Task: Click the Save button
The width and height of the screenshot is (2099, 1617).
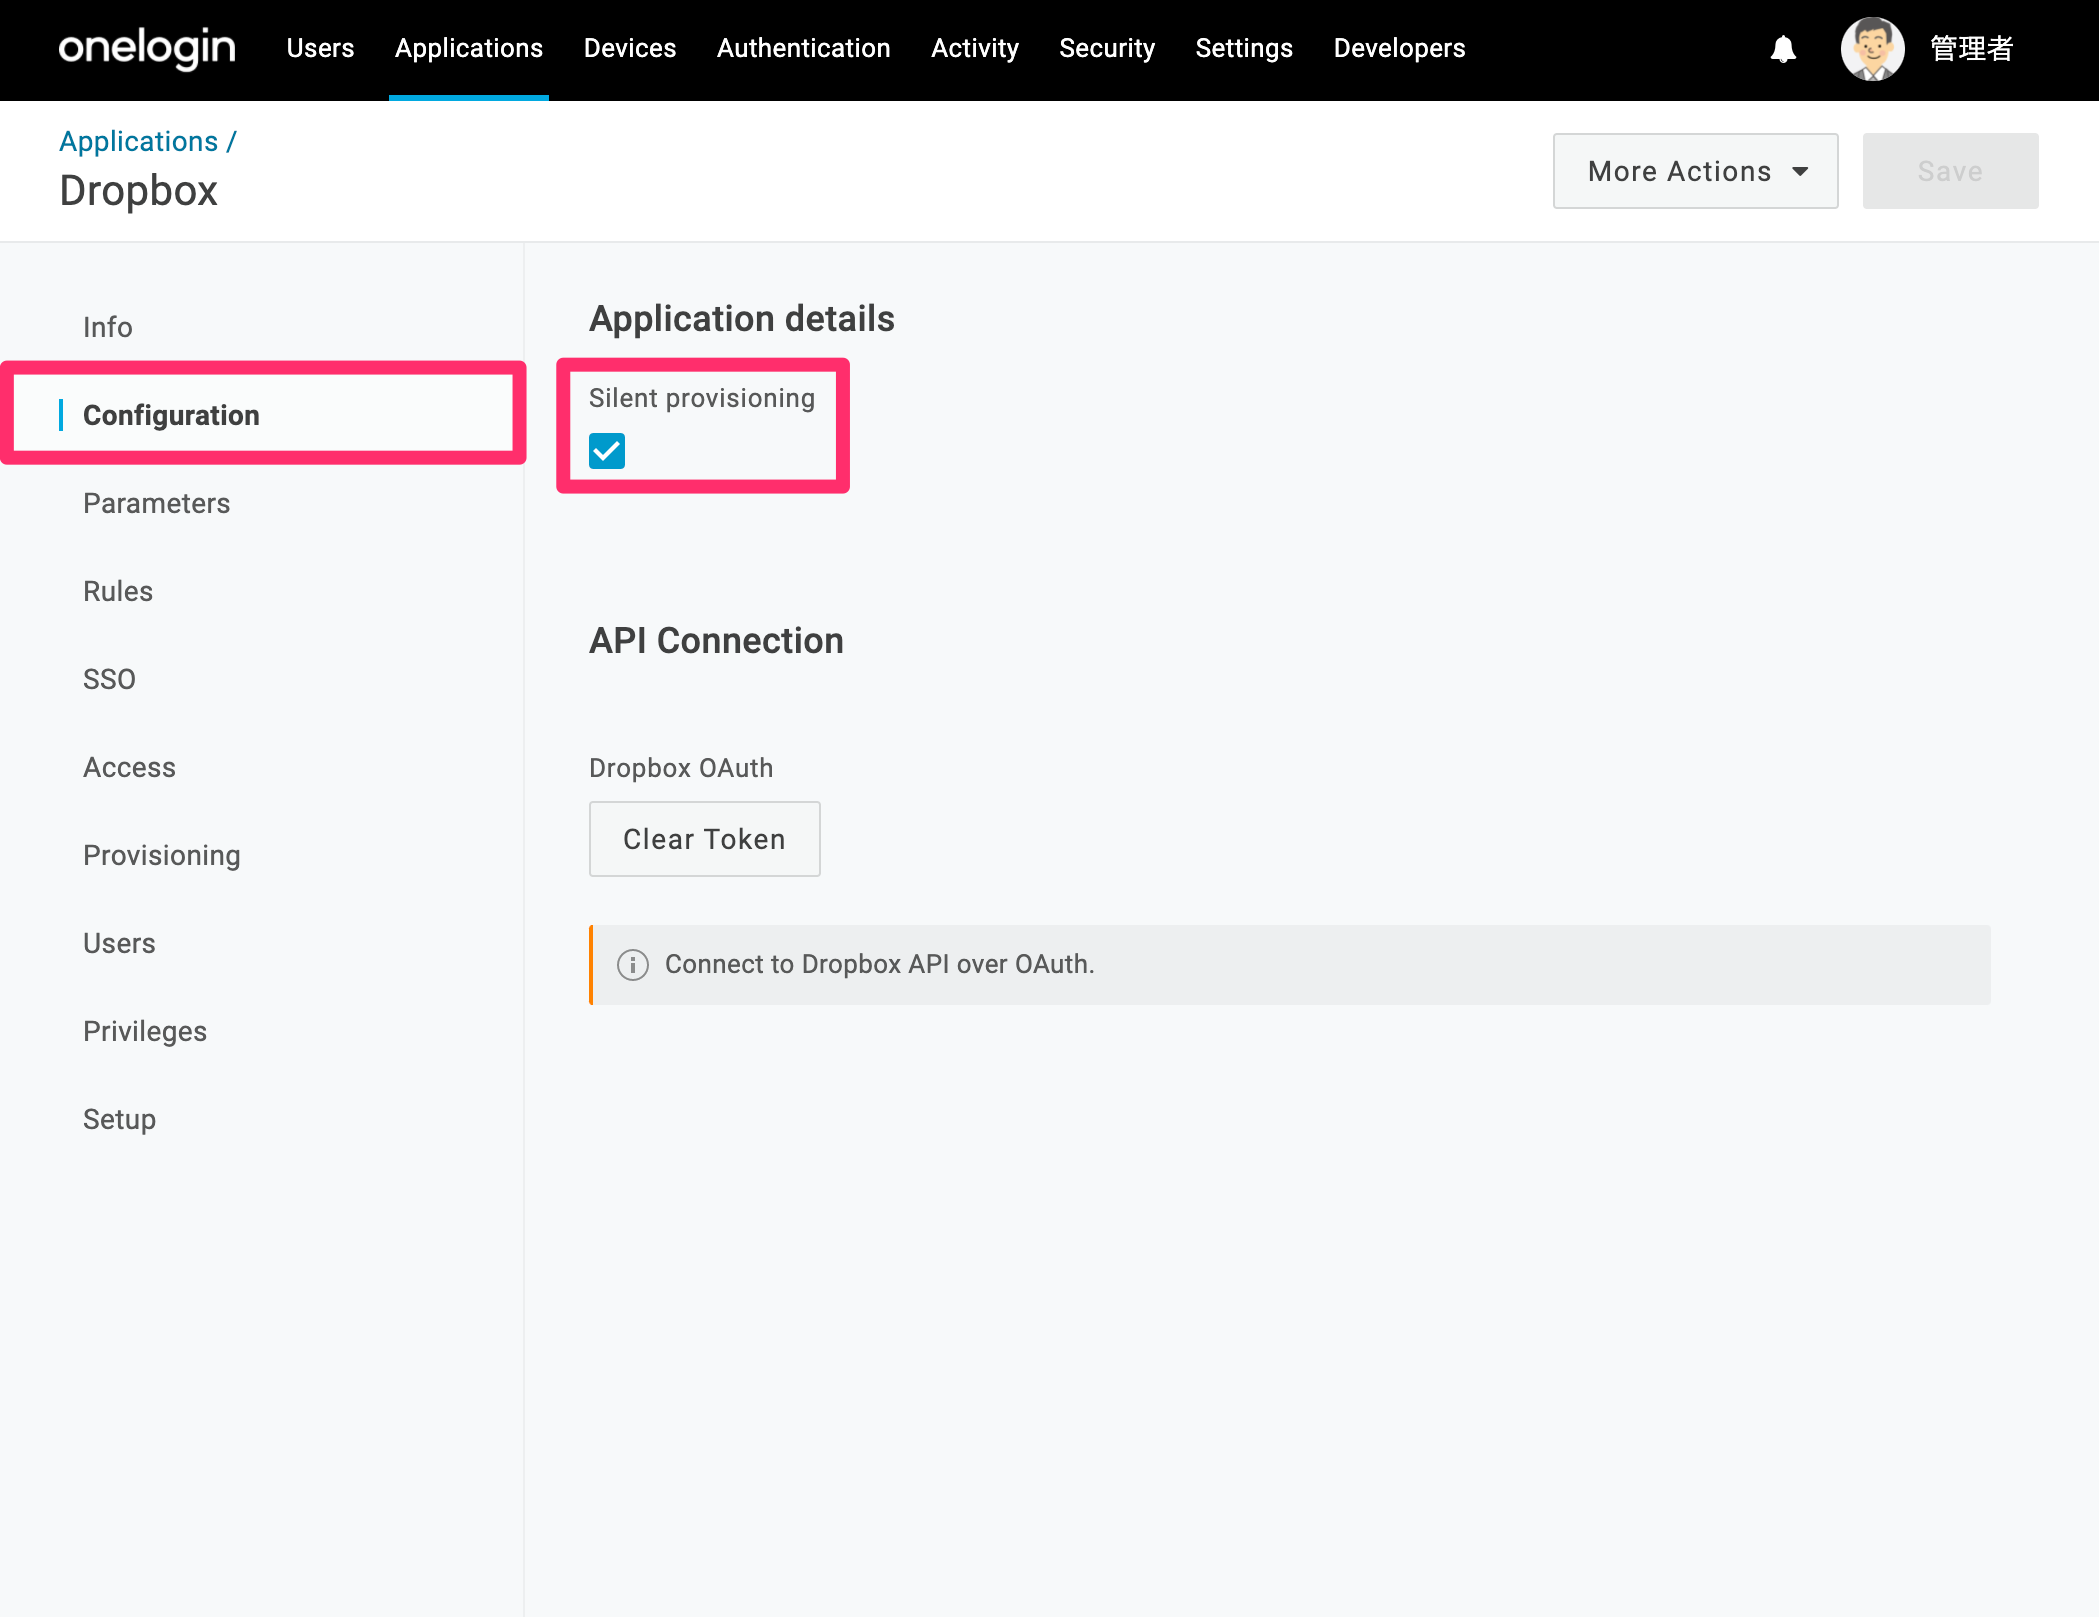Action: tap(1950, 171)
